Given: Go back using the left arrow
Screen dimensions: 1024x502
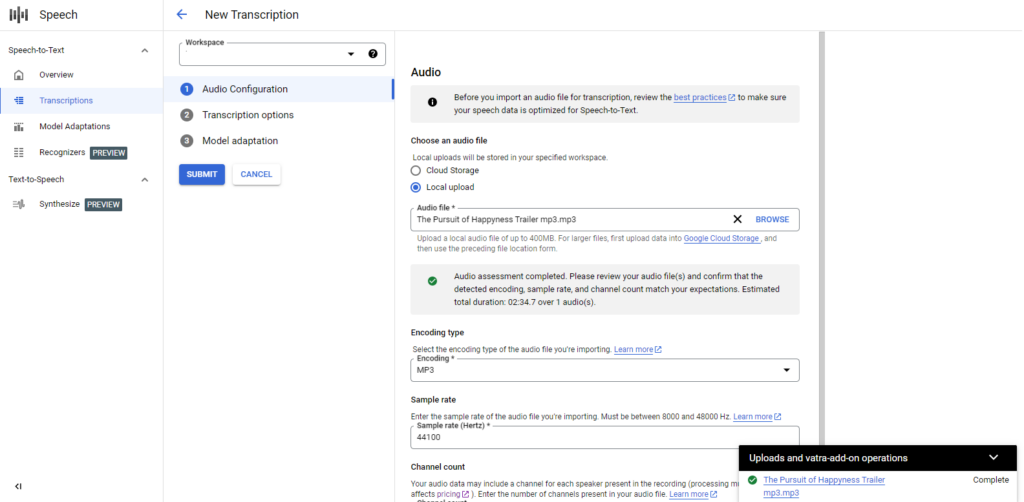Looking at the screenshot, I should (x=182, y=14).
